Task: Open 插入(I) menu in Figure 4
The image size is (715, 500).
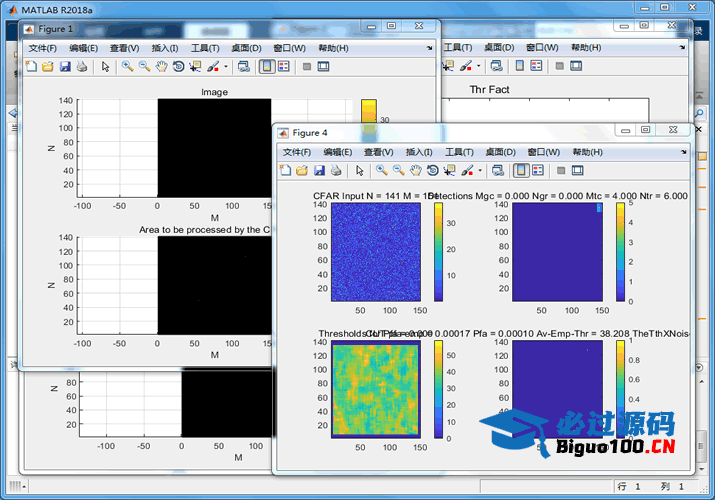Action: tap(419, 152)
